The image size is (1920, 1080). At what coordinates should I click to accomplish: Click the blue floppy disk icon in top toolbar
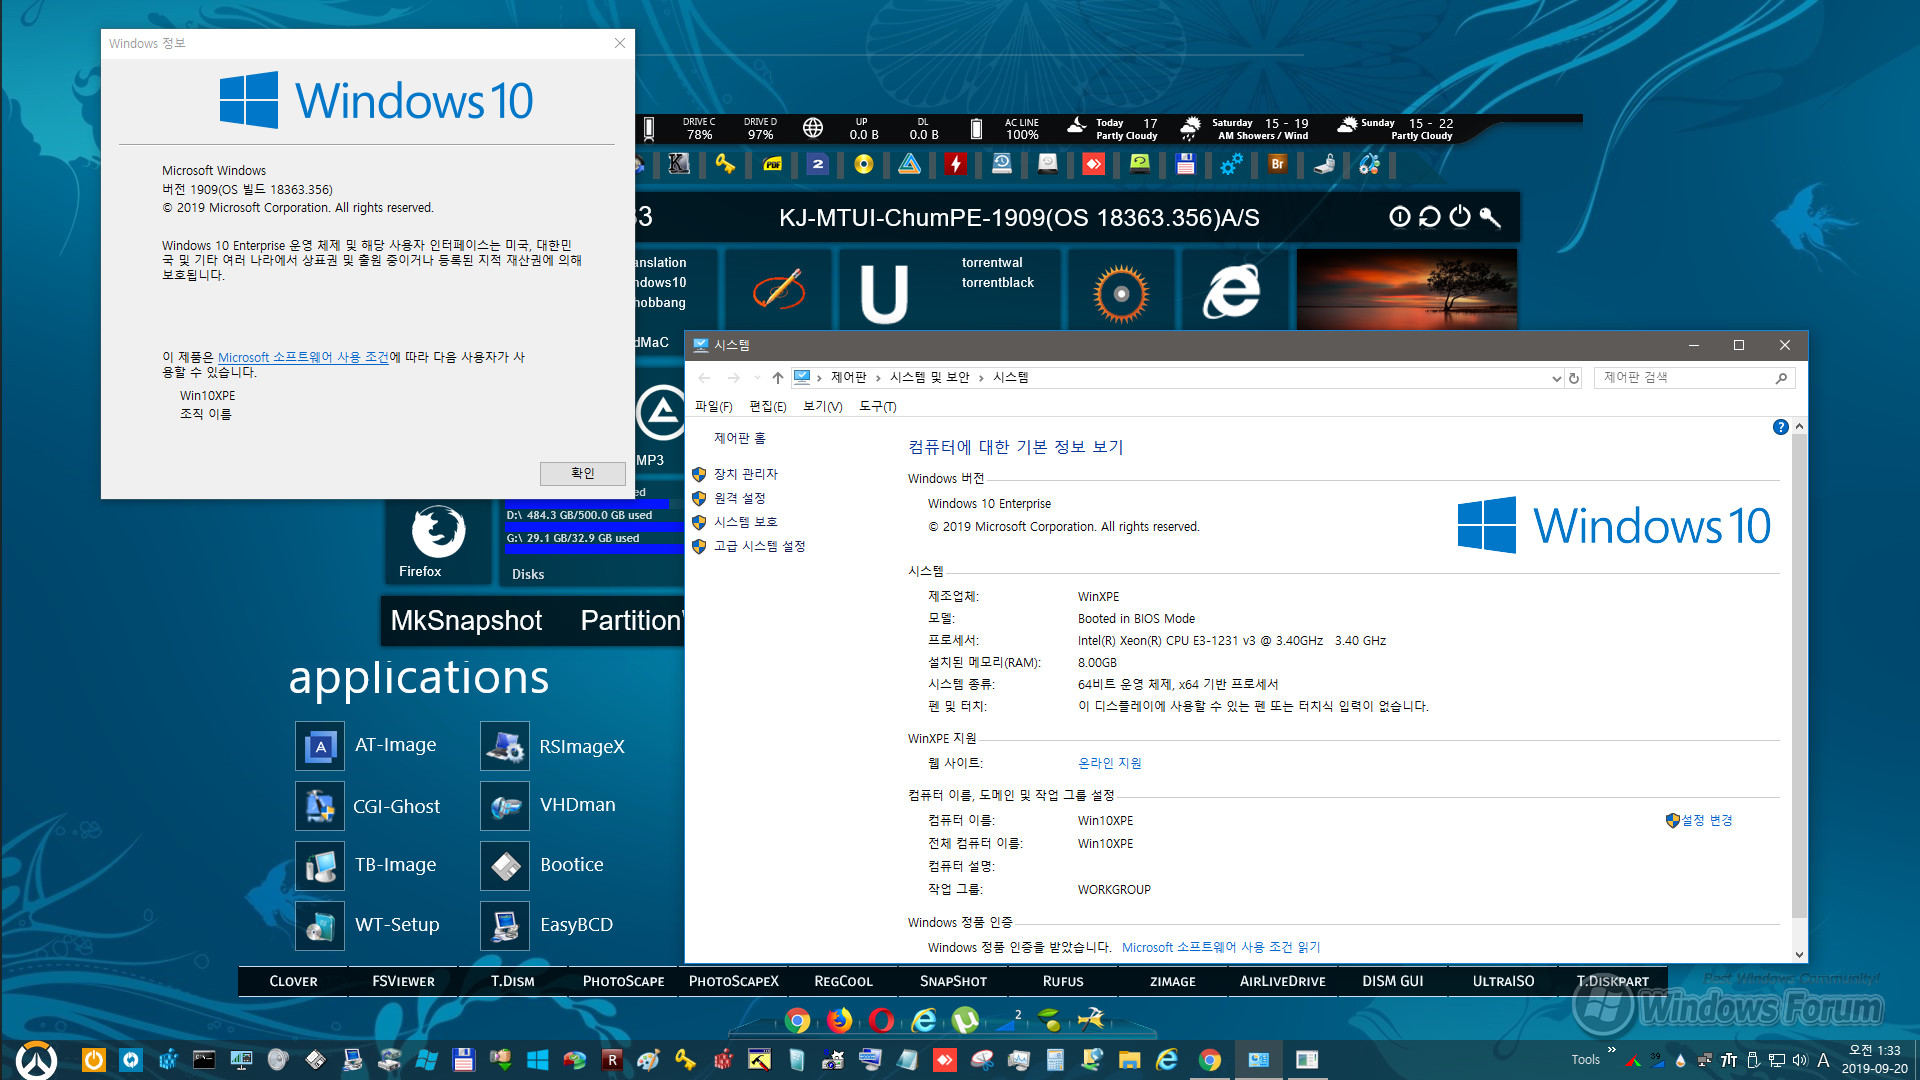tap(1186, 164)
